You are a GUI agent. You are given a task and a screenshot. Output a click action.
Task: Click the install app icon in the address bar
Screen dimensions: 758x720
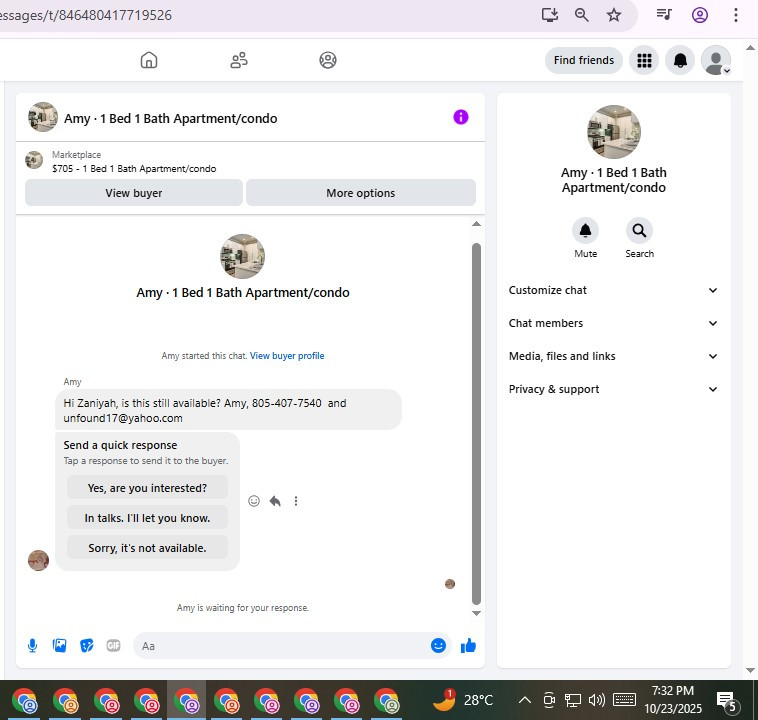[550, 15]
